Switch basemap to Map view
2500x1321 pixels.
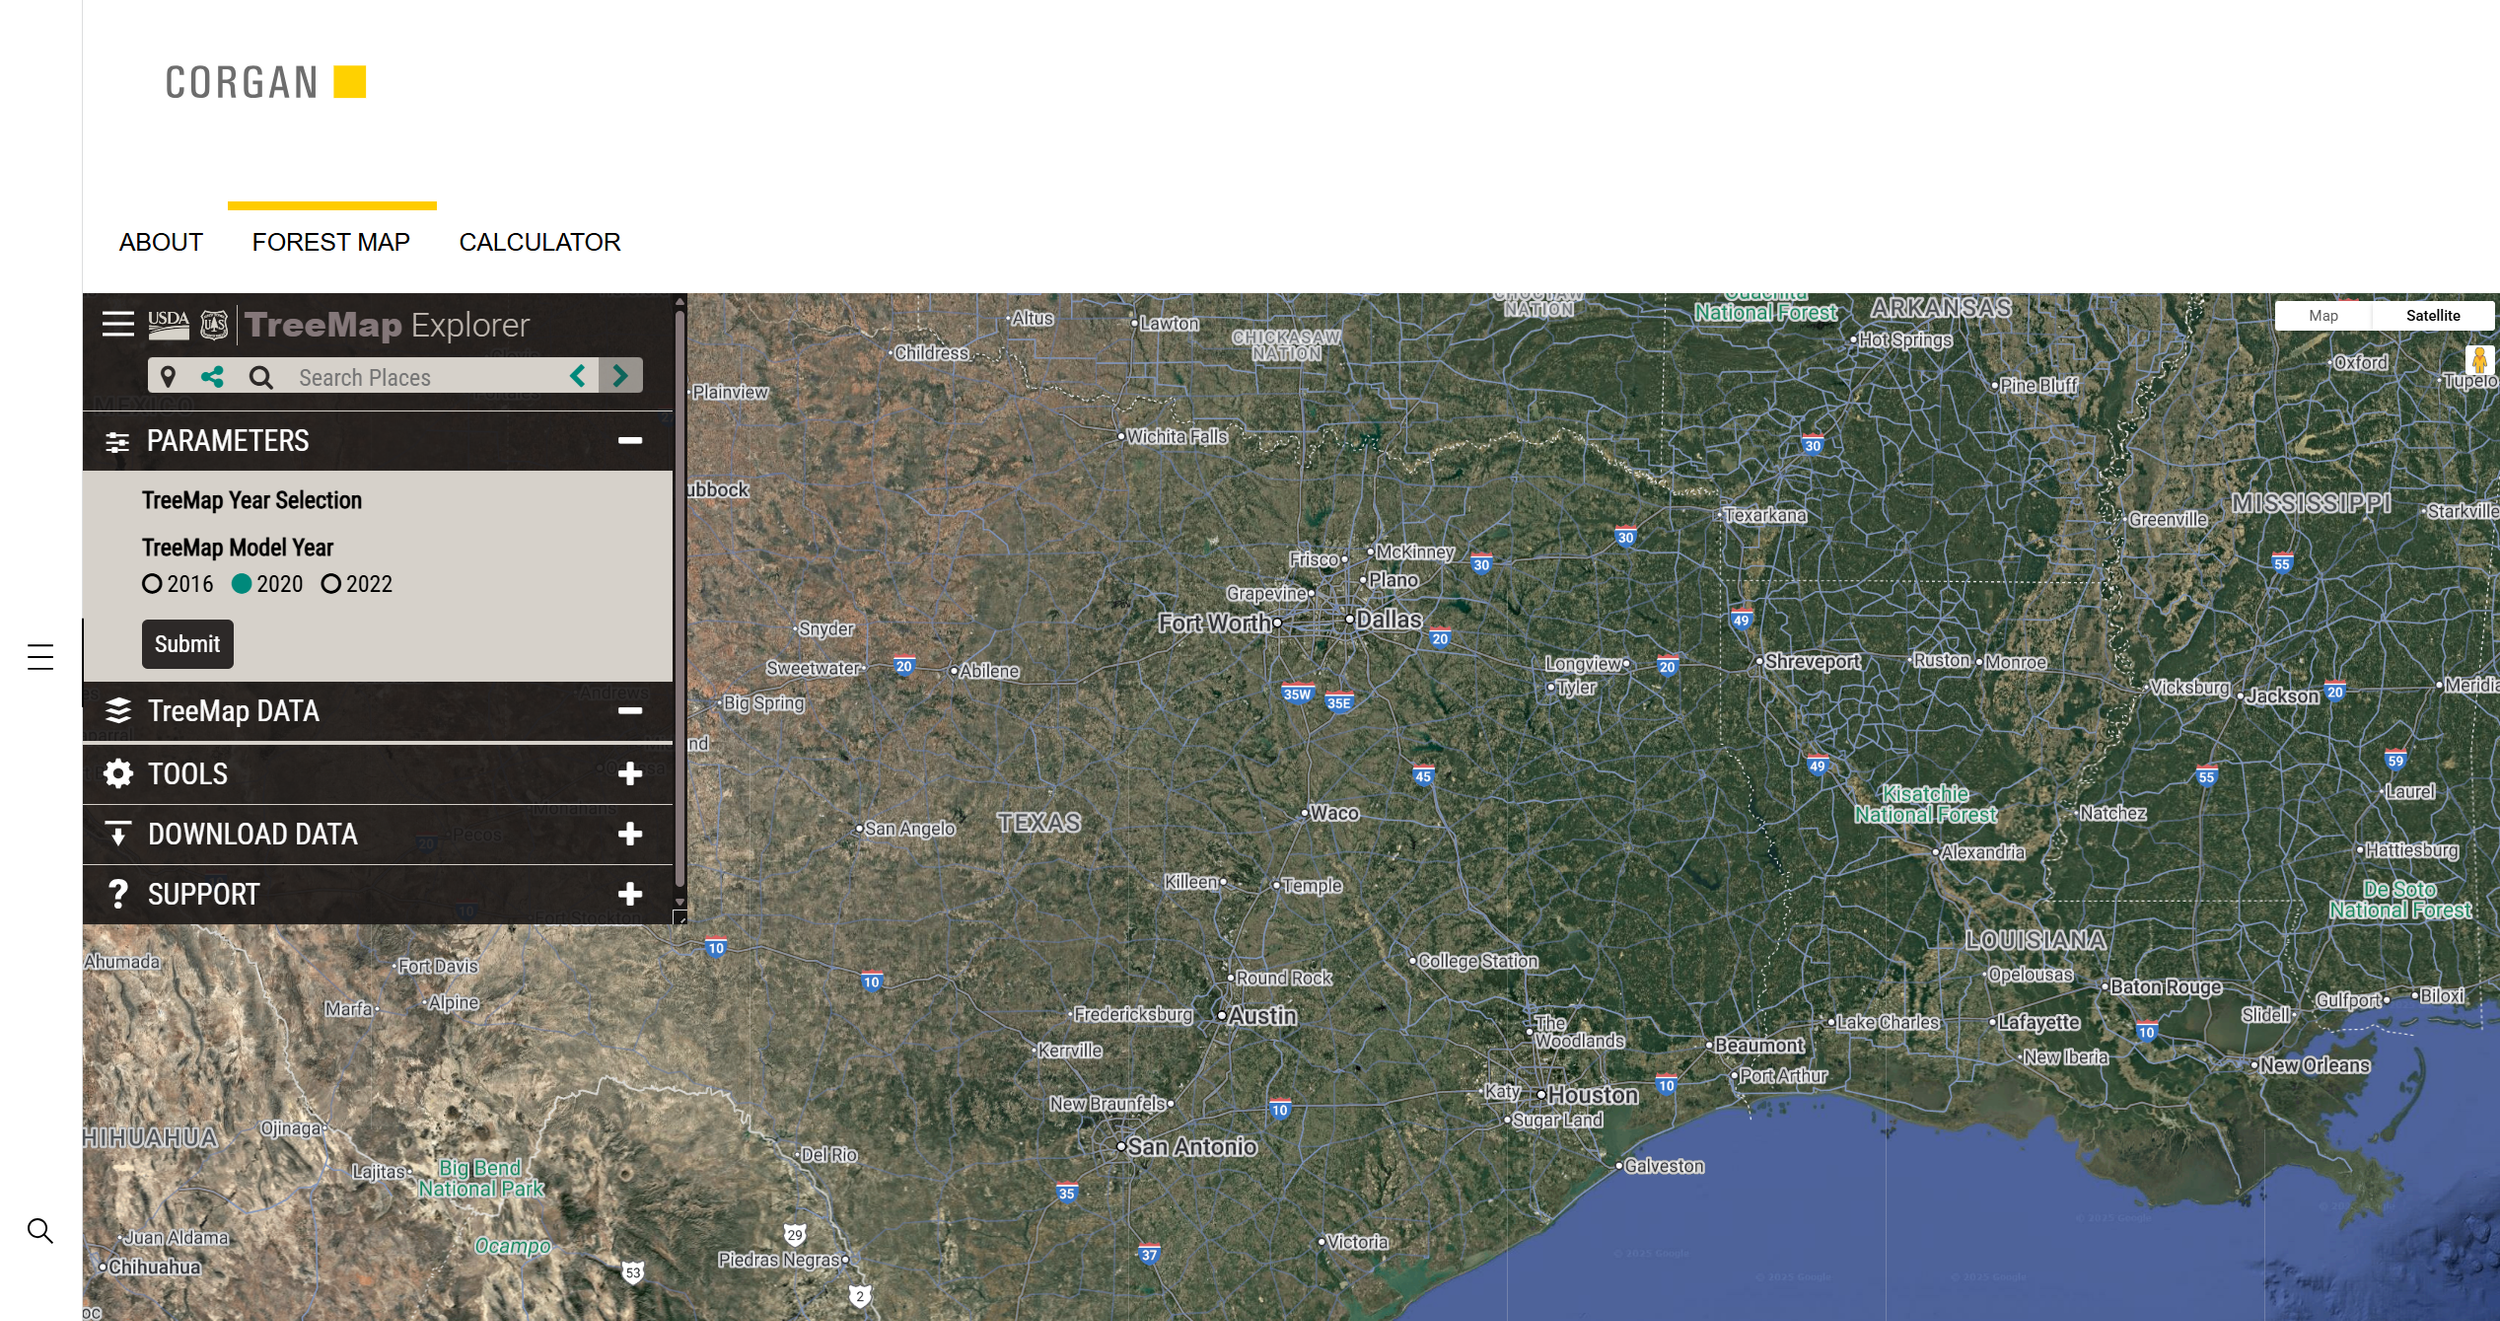point(2322,316)
